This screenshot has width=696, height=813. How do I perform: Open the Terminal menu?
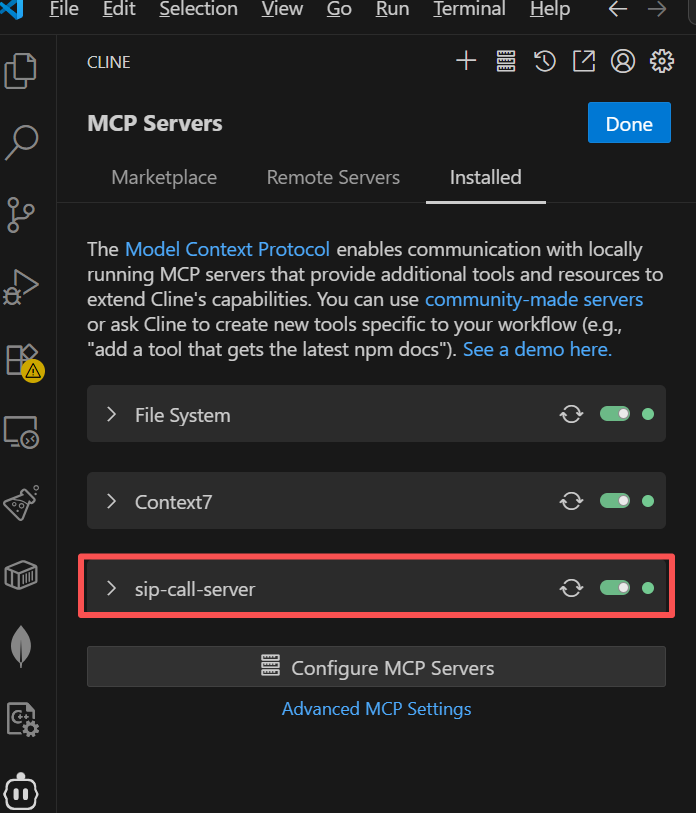(469, 9)
